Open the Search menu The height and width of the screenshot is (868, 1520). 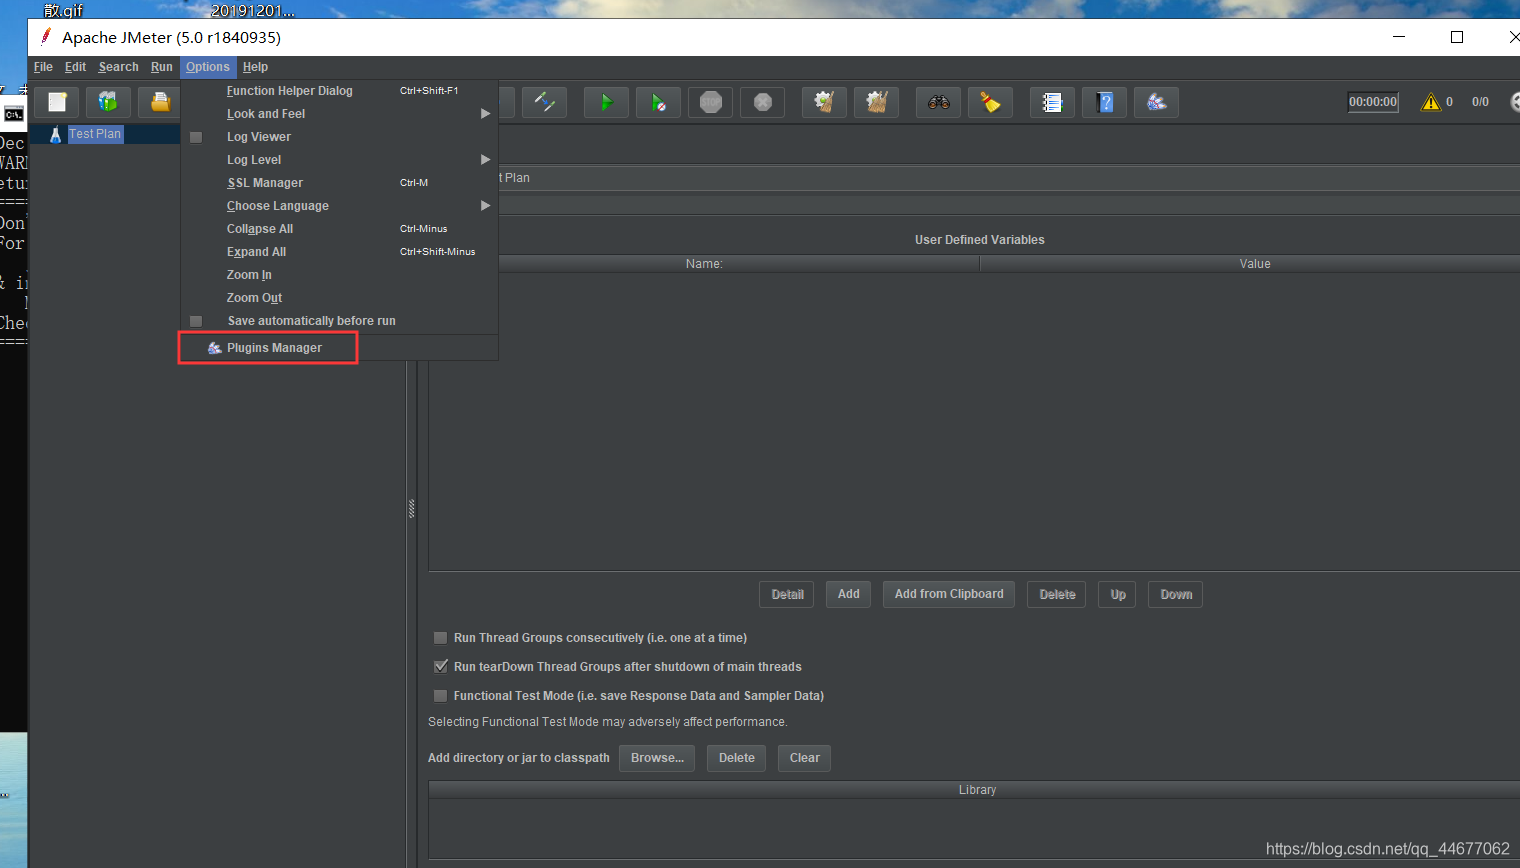pyautogui.click(x=118, y=67)
